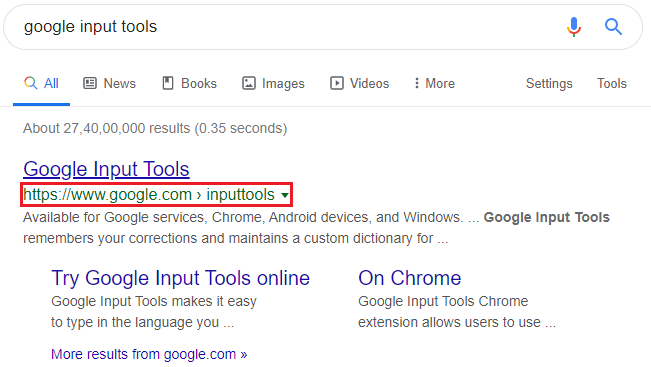The image size is (651, 367).
Task: Click the newspaper icon beside News
Action: [90, 83]
